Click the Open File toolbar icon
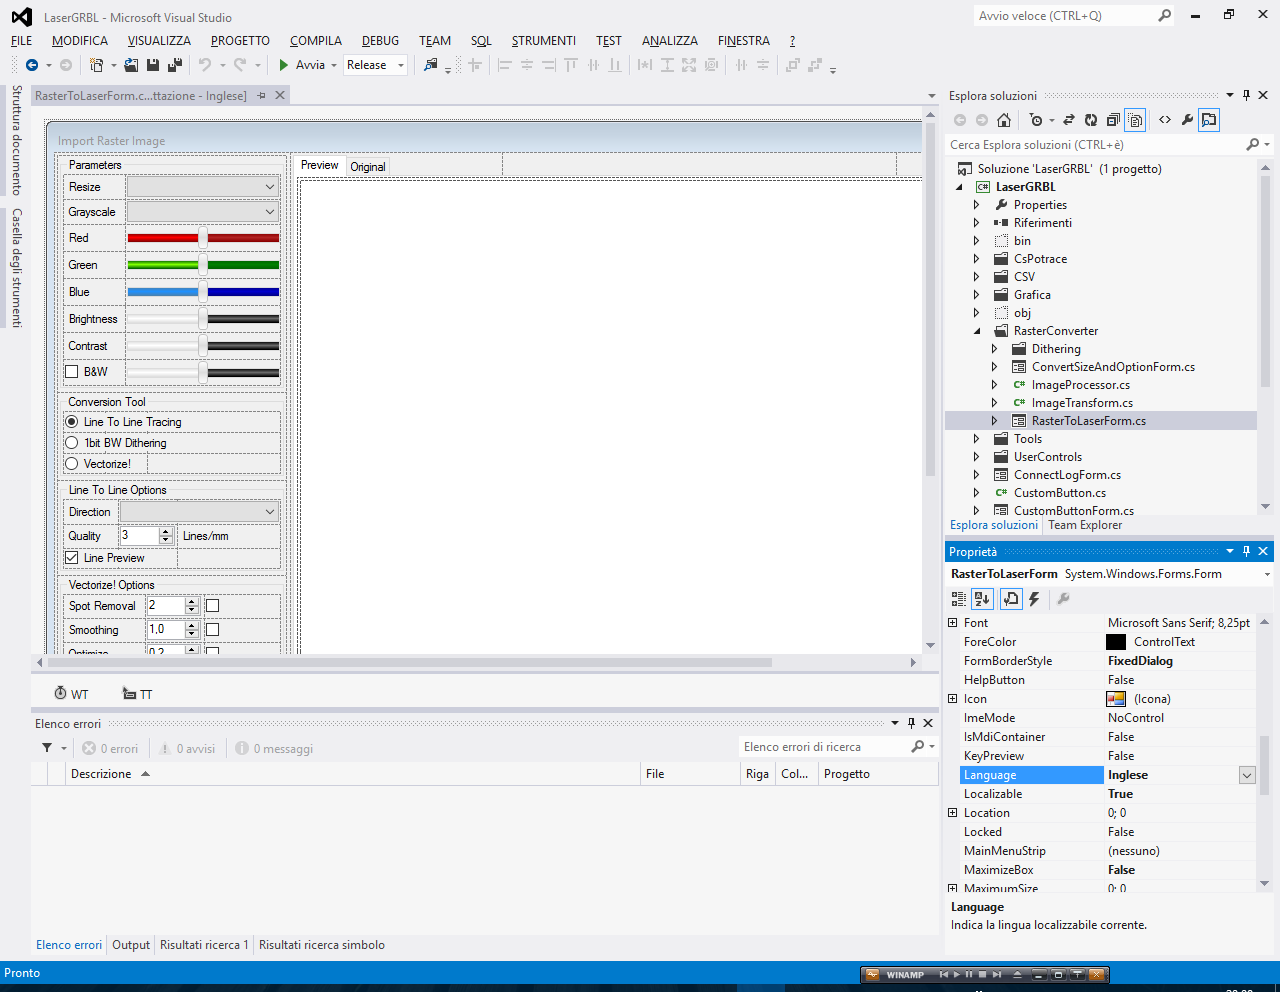This screenshot has height=992, width=1280. tap(131, 65)
